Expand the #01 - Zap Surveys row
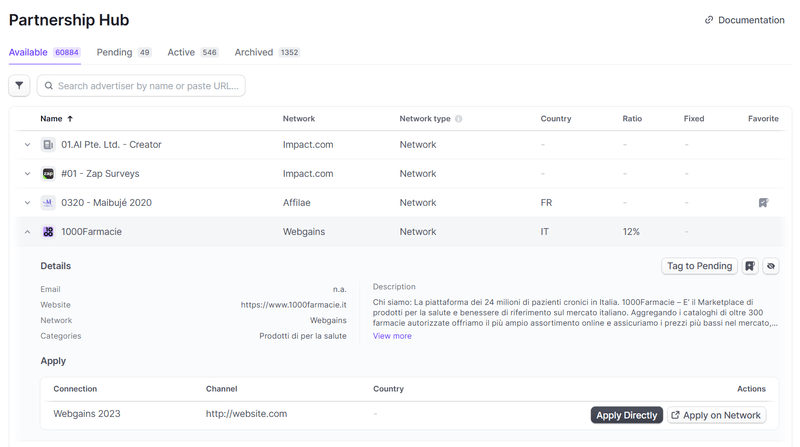Image resolution: width=800 pixels, height=447 pixels. (x=28, y=173)
